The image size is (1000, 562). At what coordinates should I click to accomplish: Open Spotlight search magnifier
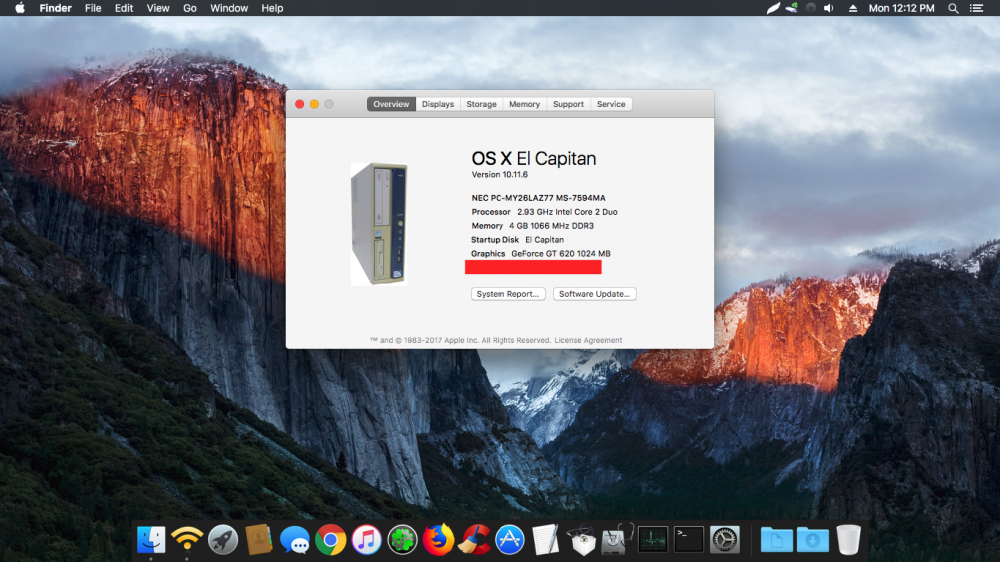pyautogui.click(x=953, y=8)
